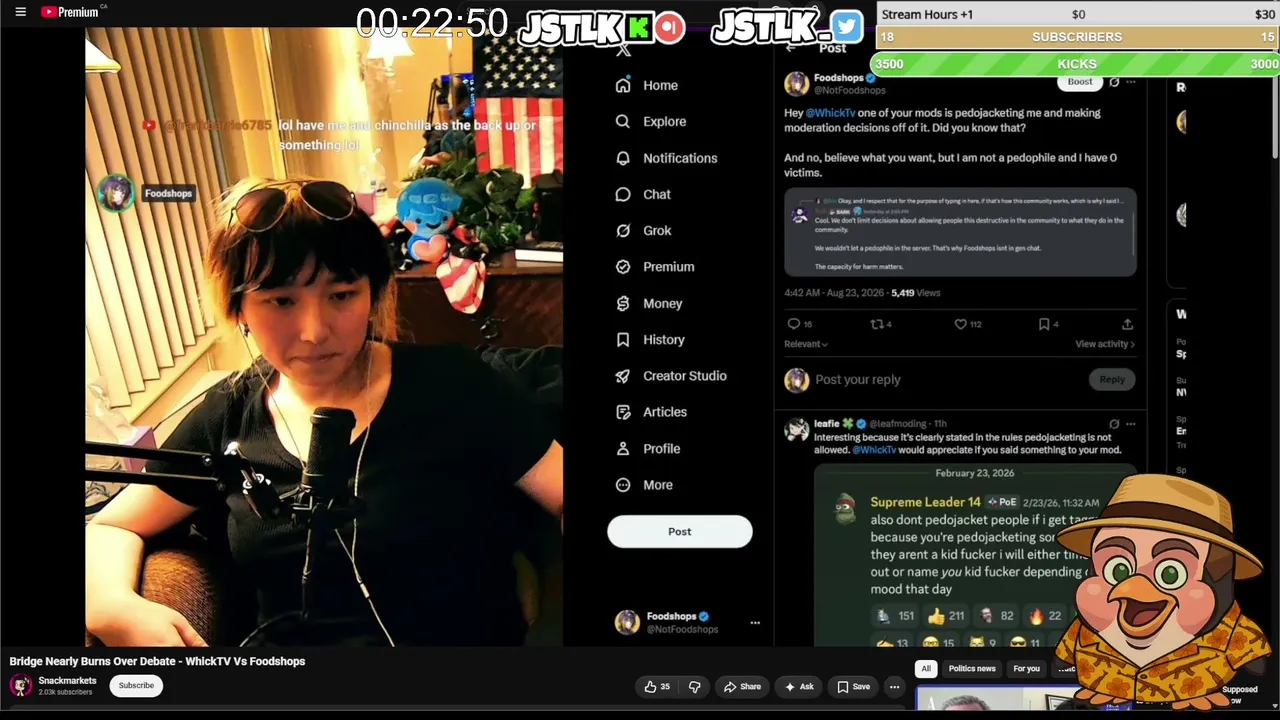
Task: Expand View activity for the post
Action: coord(1105,344)
